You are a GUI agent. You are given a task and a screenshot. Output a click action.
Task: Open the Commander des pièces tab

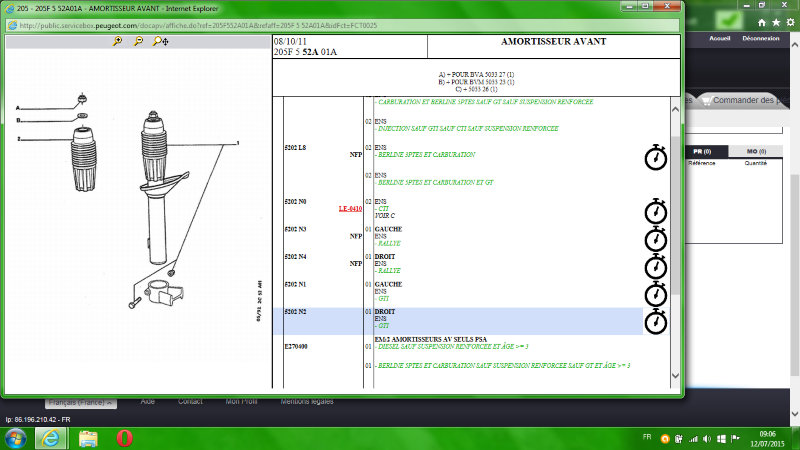[745, 101]
